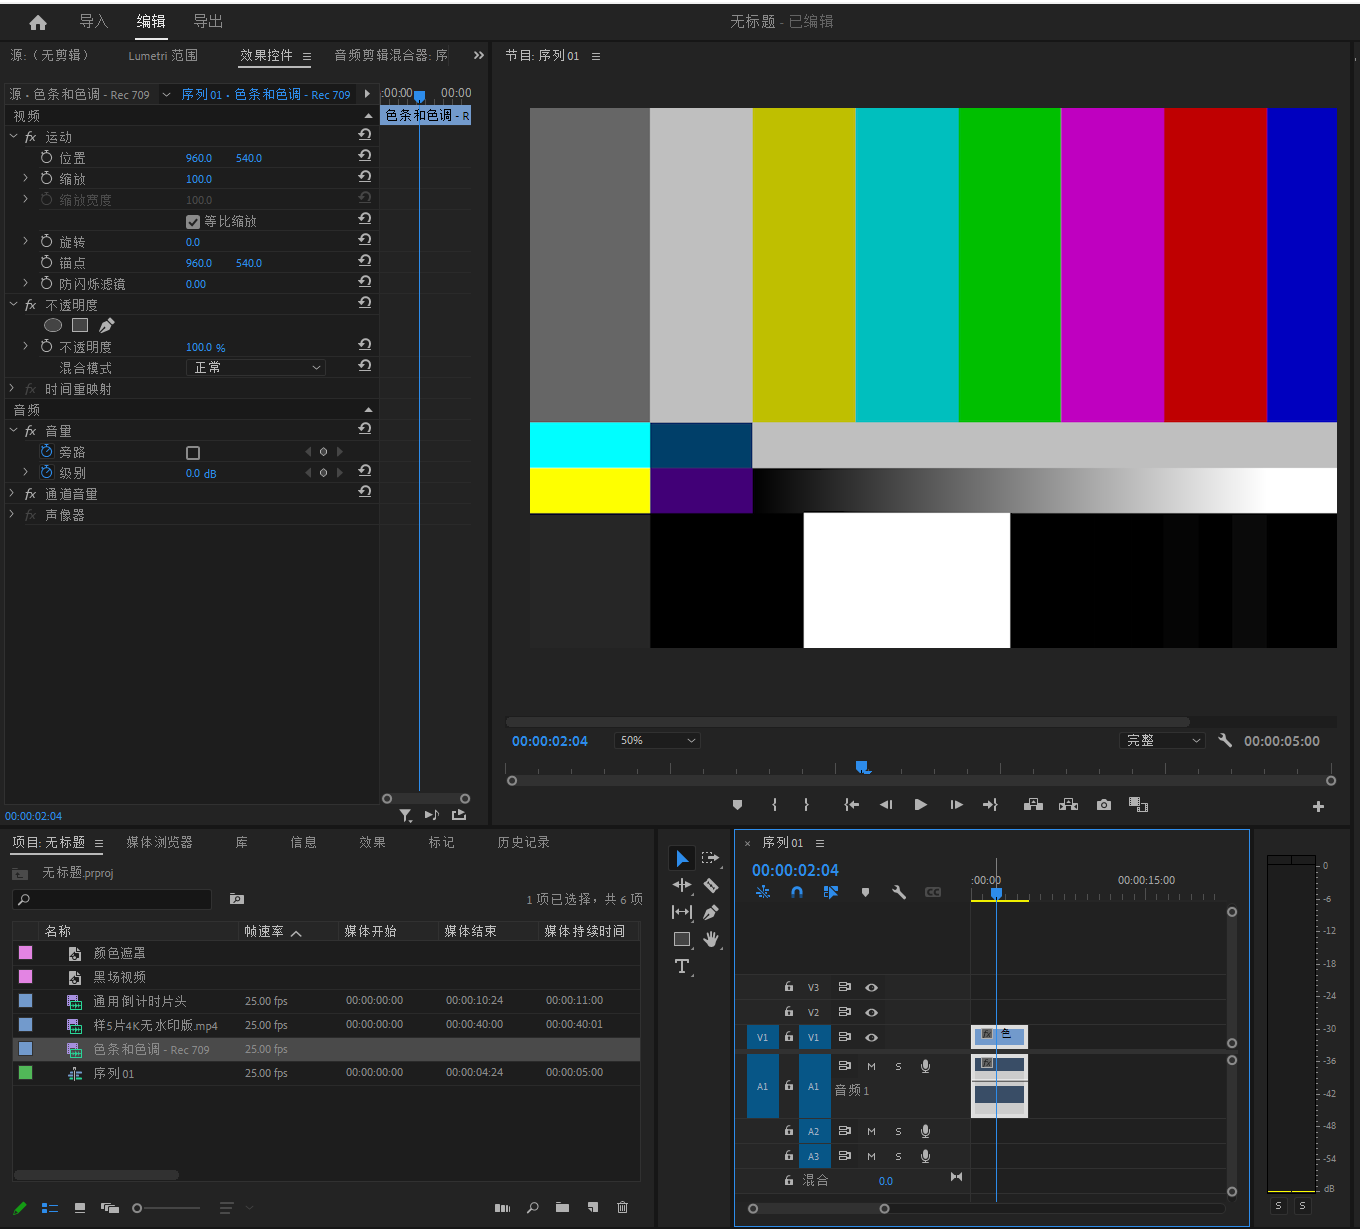Select the Razor tool in the tools panel
1360x1229 pixels.
[711, 885]
